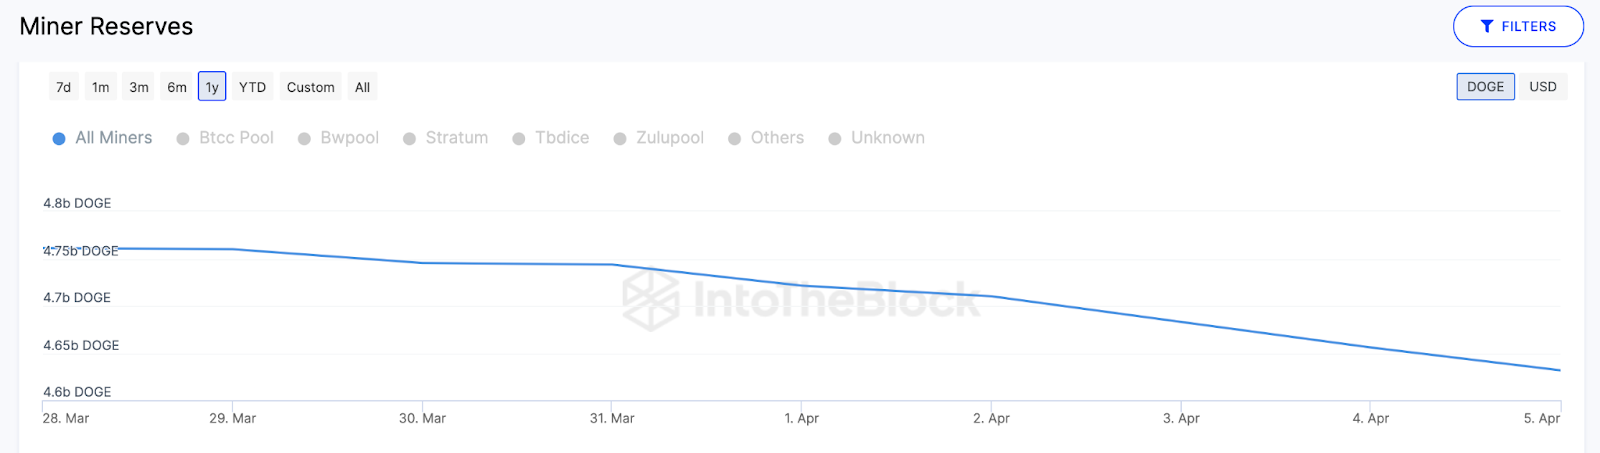
Task: Show Btcc Pool series
Action: tap(225, 138)
